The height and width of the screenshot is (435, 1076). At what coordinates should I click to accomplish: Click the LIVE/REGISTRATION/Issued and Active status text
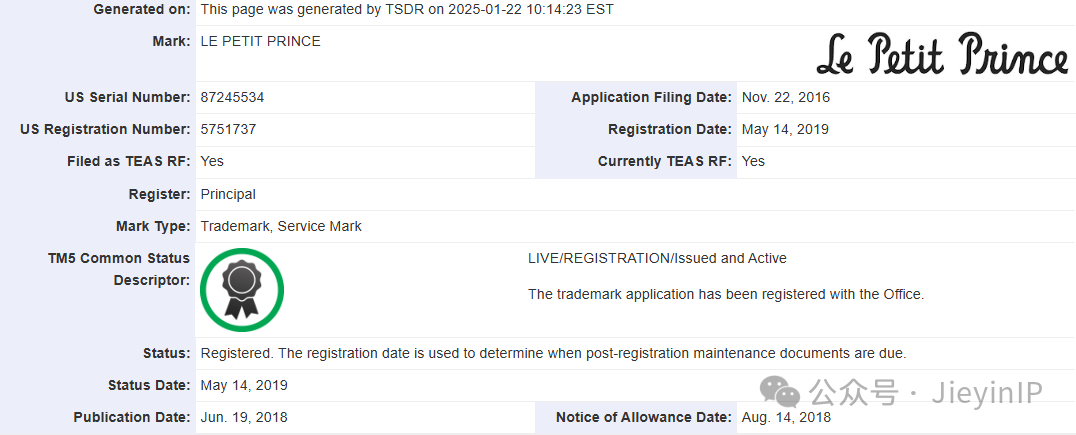(x=657, y=259)
